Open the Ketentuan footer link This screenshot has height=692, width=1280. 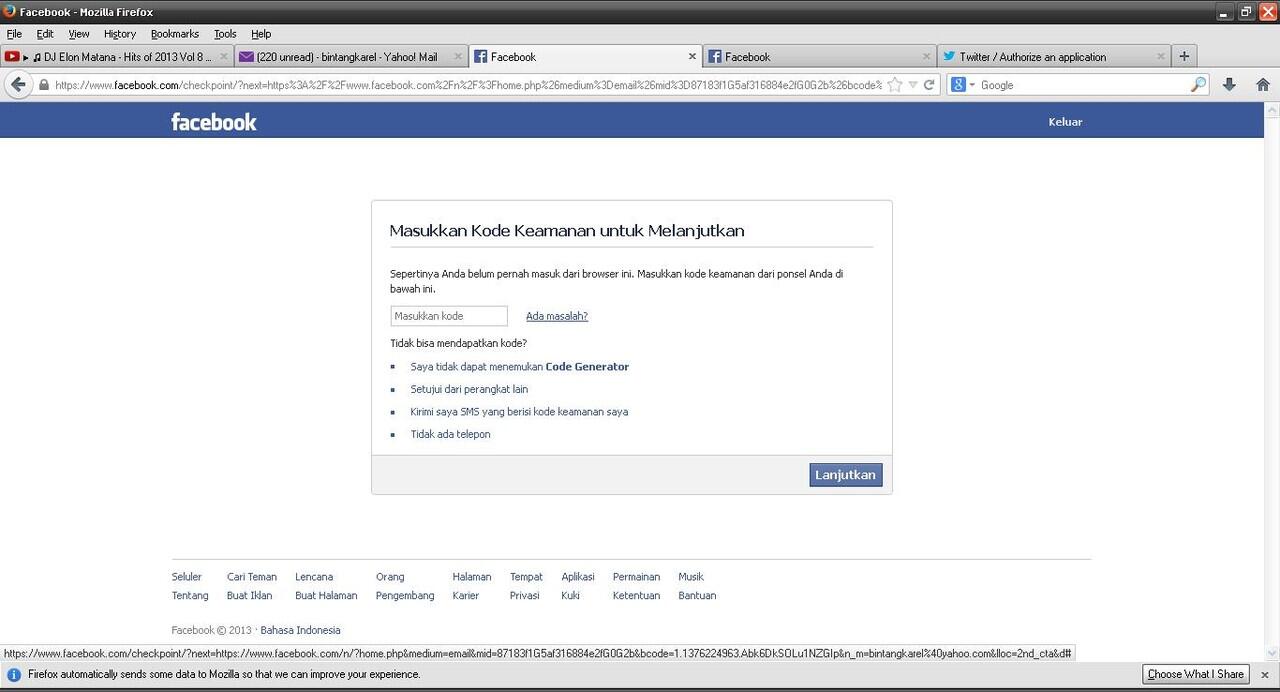[x=637, y=596]
